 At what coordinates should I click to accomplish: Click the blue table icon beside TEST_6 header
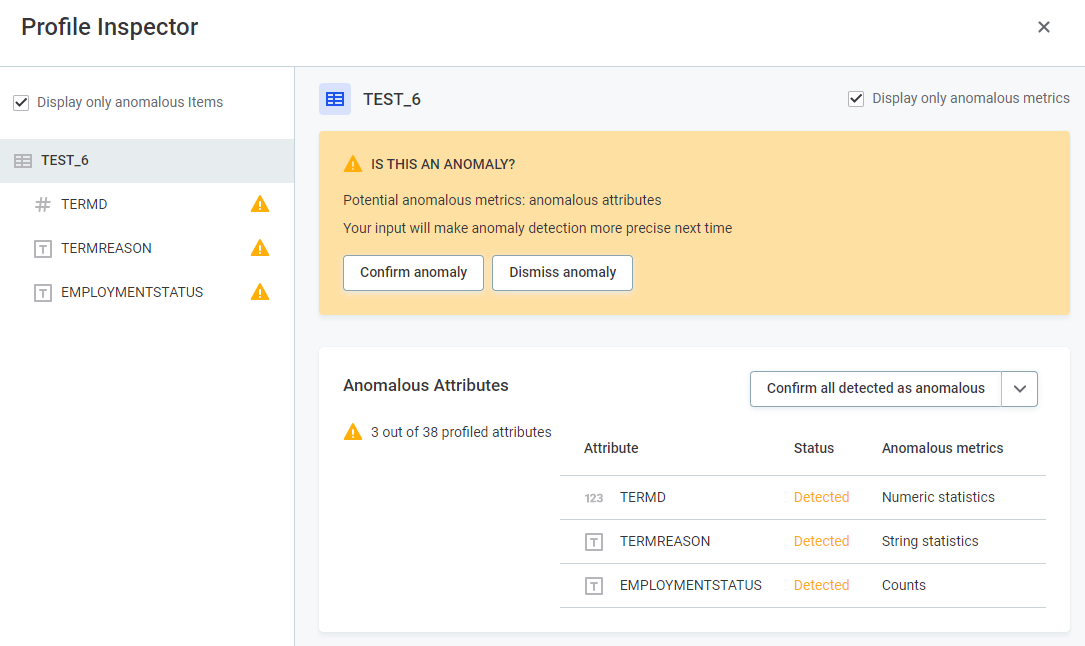coord(335,99)
